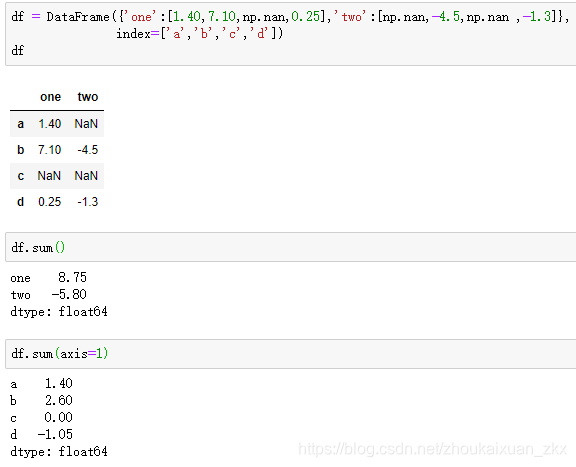Click the 'two' string key in code
The image size is (576, 467).
click(351, 17)
